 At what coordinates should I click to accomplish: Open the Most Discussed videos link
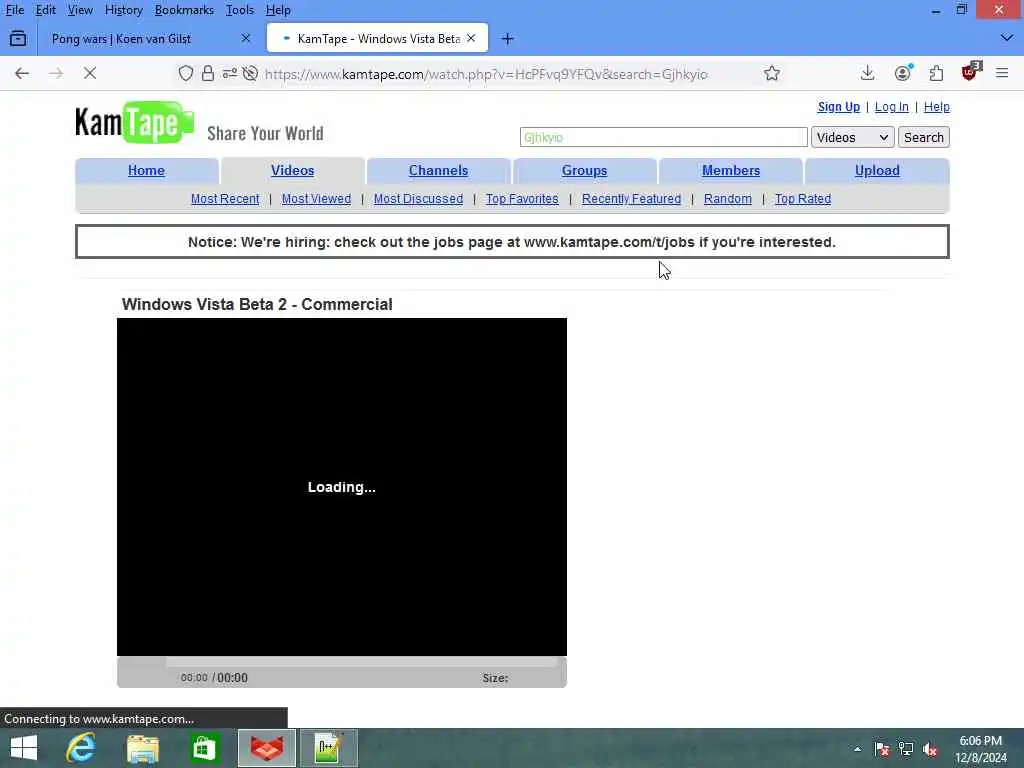click(x=418, y=199)
